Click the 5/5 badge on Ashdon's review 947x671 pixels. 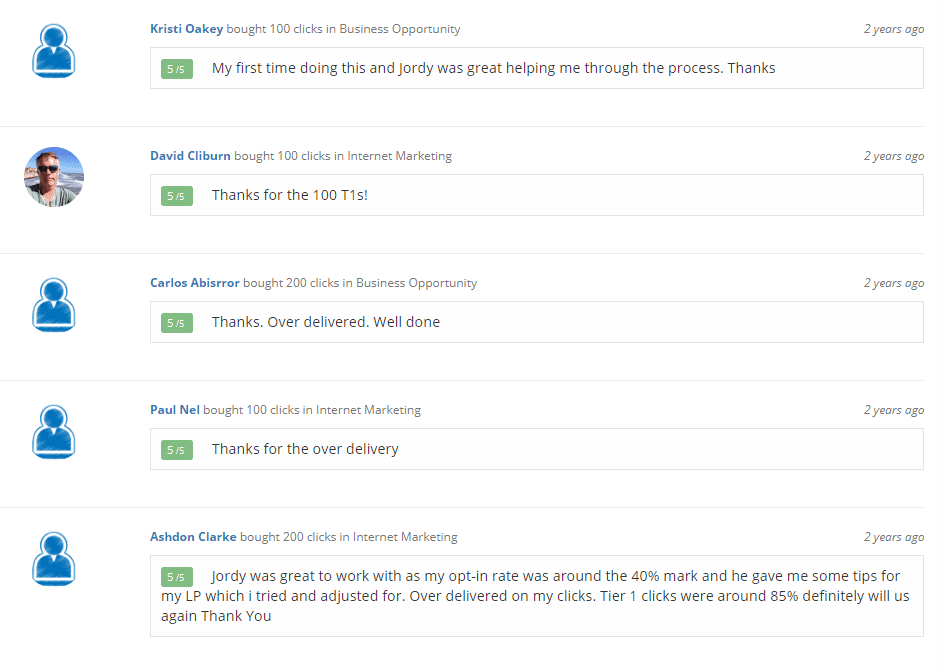(x=176, y=577)
